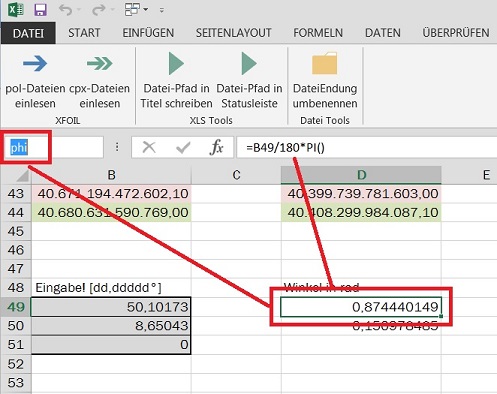Switch to the DATEN tab
The width and height of the screenshot is (497, 394).
pos(383,33)
